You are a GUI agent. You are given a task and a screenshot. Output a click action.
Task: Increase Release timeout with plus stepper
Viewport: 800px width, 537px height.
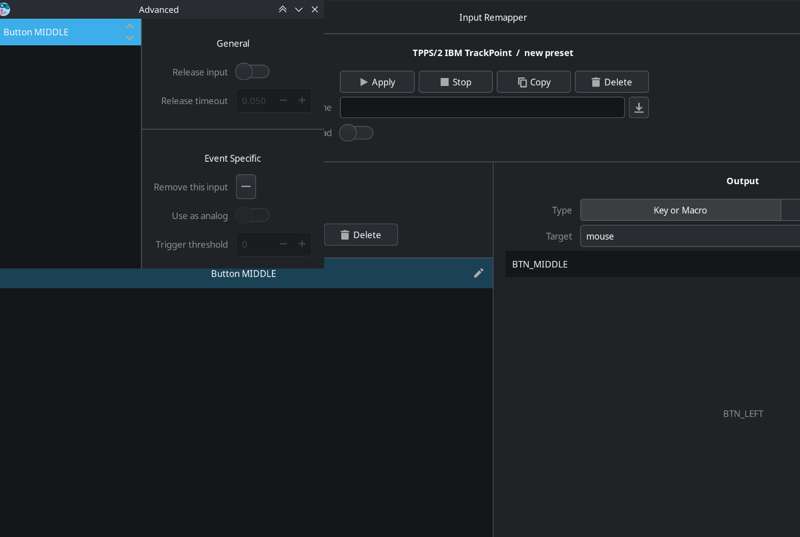pyautogui.click(x=302, y=100)
